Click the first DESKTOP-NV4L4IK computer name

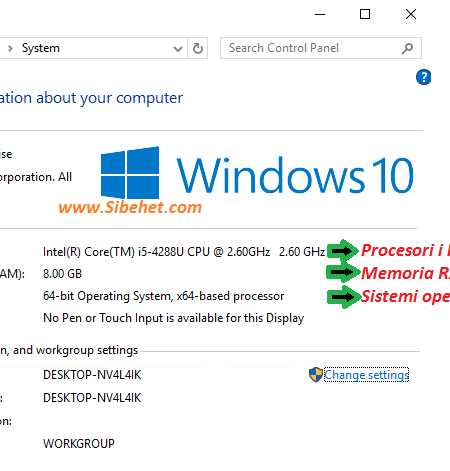click(x=92, y=375)
